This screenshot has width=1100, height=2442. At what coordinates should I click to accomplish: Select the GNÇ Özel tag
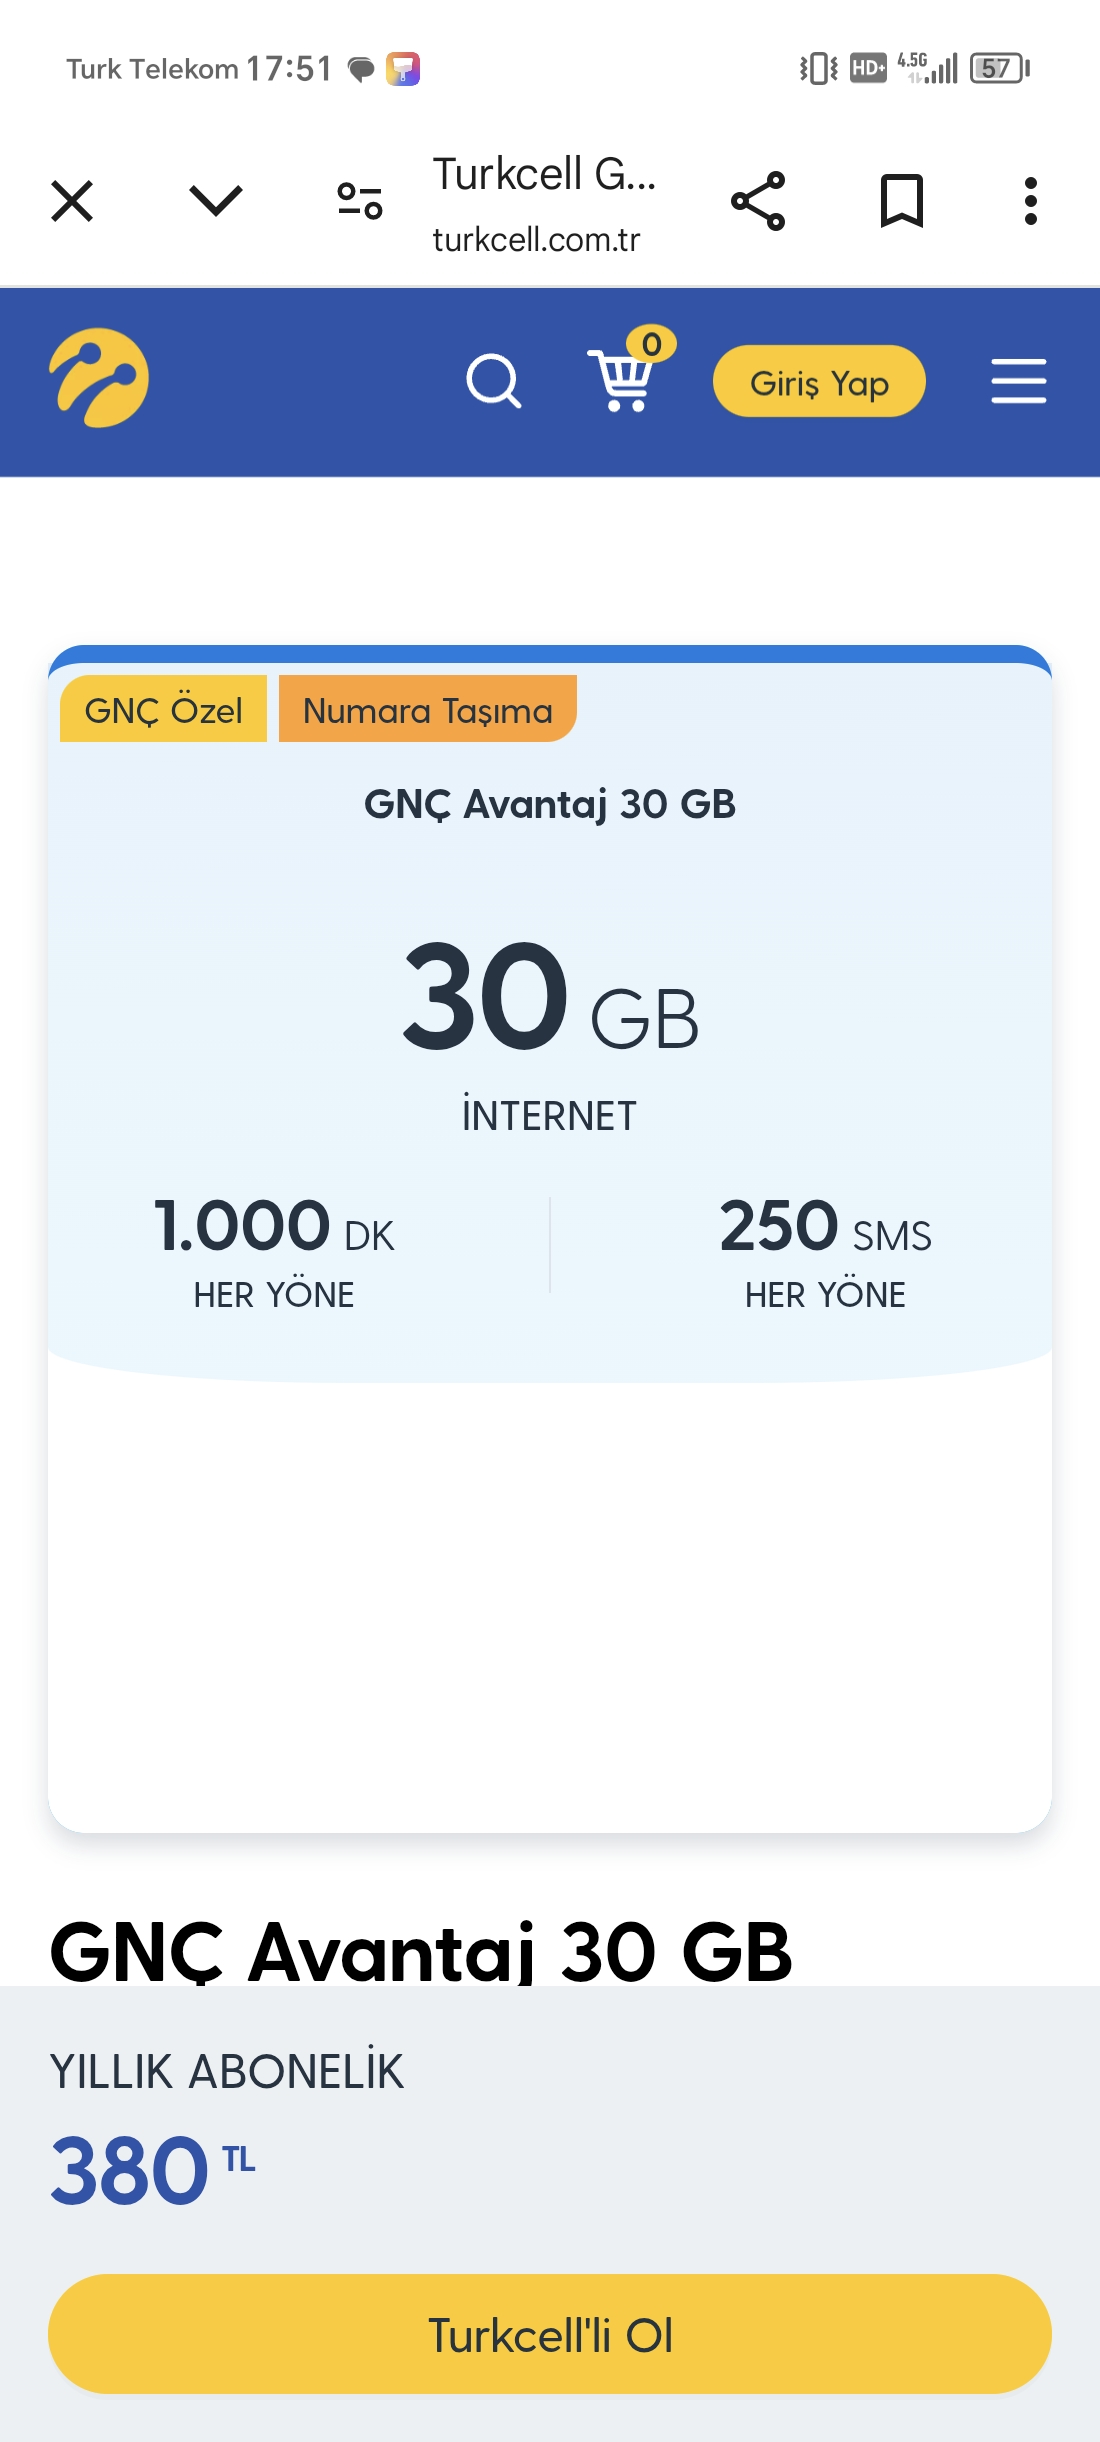click(163, 710)
